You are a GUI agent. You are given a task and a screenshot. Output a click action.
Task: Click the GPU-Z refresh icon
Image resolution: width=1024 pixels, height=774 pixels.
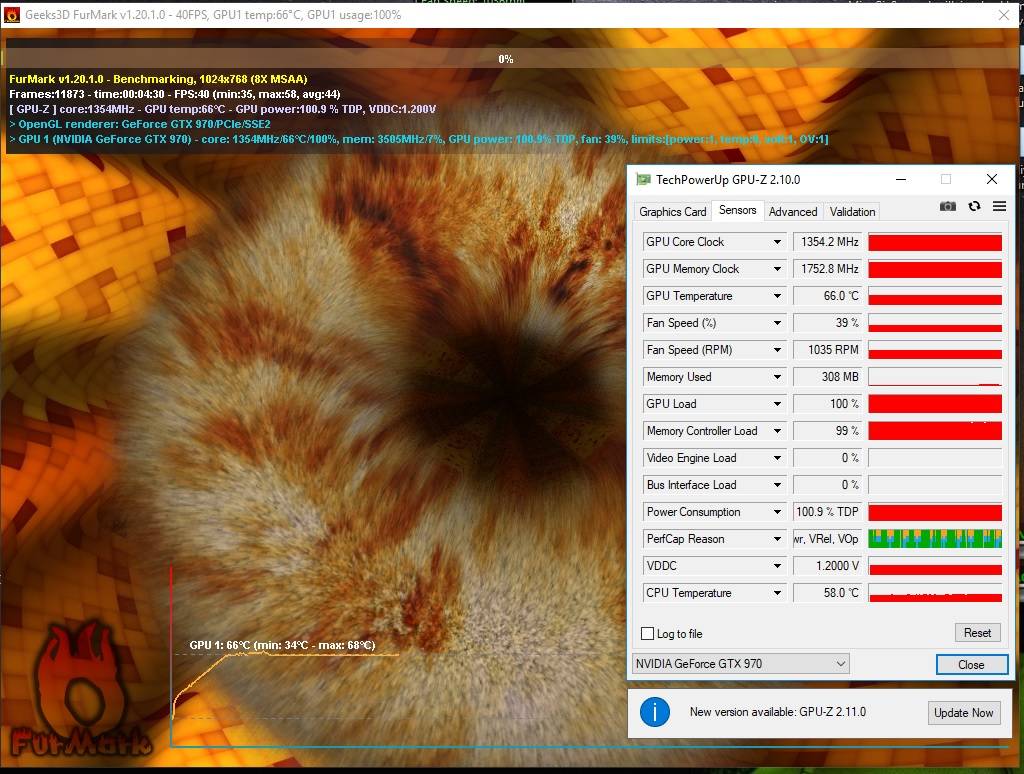pos(974,206)
